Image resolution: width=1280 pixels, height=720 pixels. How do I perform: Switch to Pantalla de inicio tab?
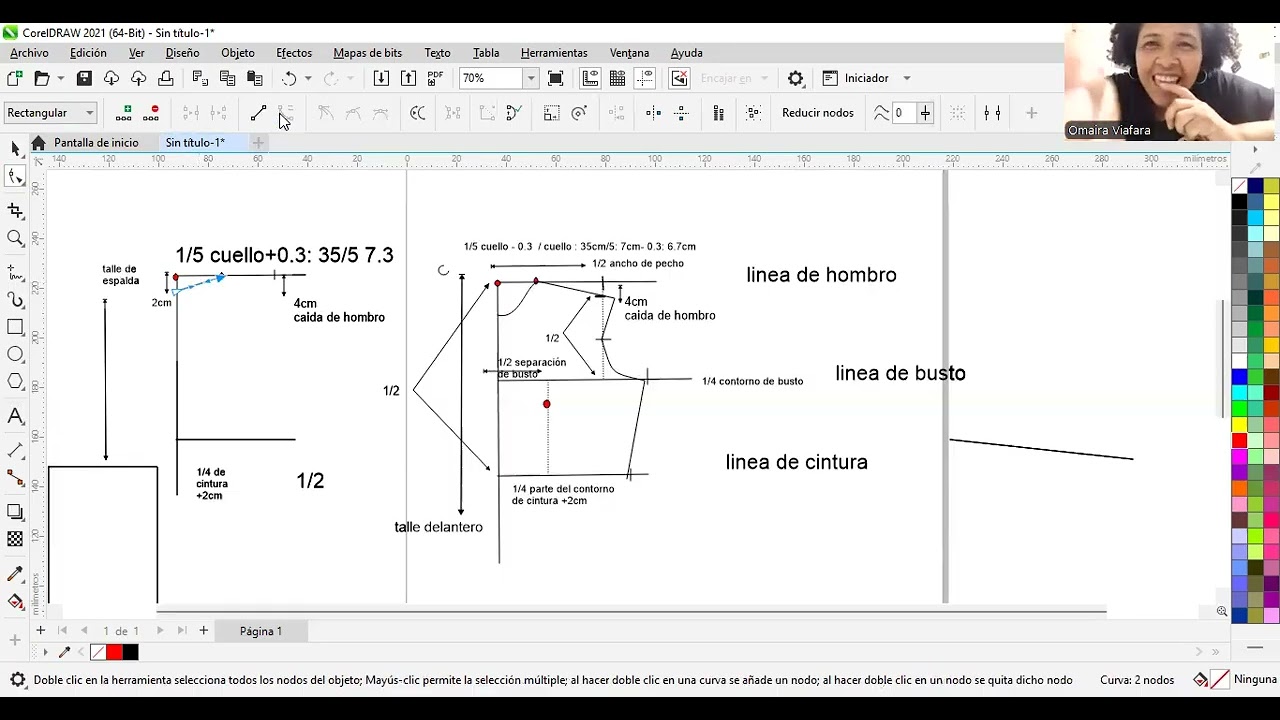tap(96, 143)
